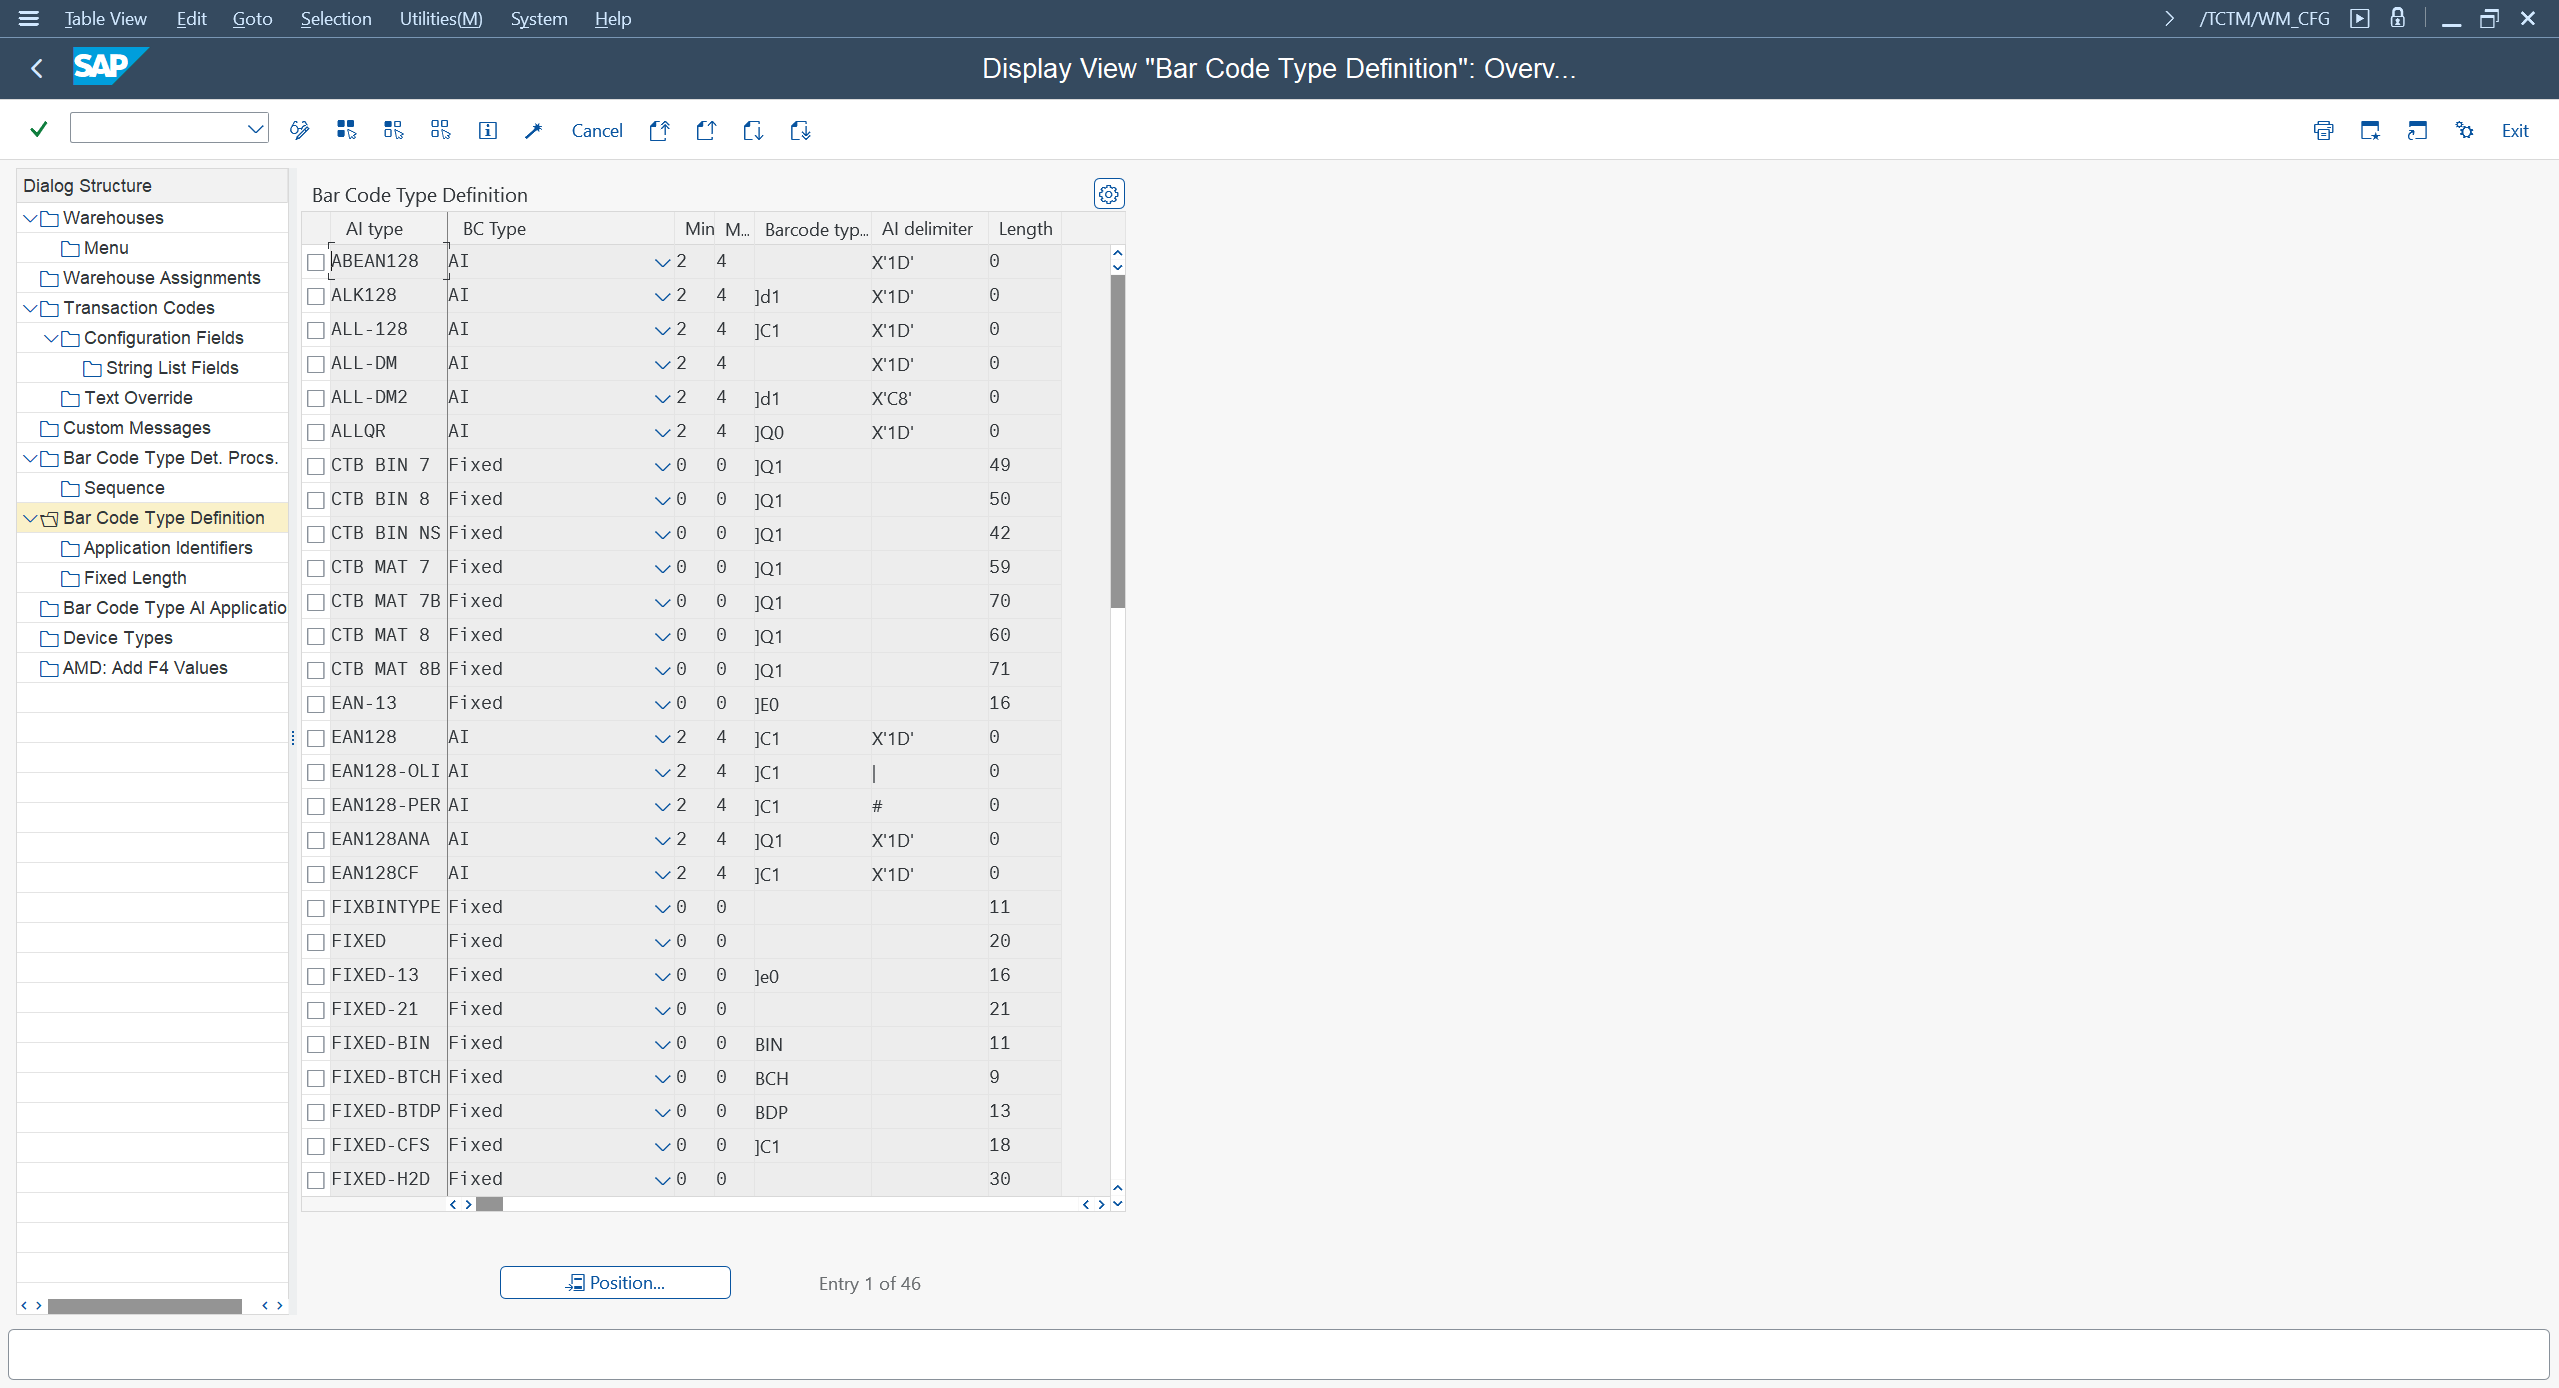
Task: Click the Cancel button in toolbar
Action: tap(597, 130)
